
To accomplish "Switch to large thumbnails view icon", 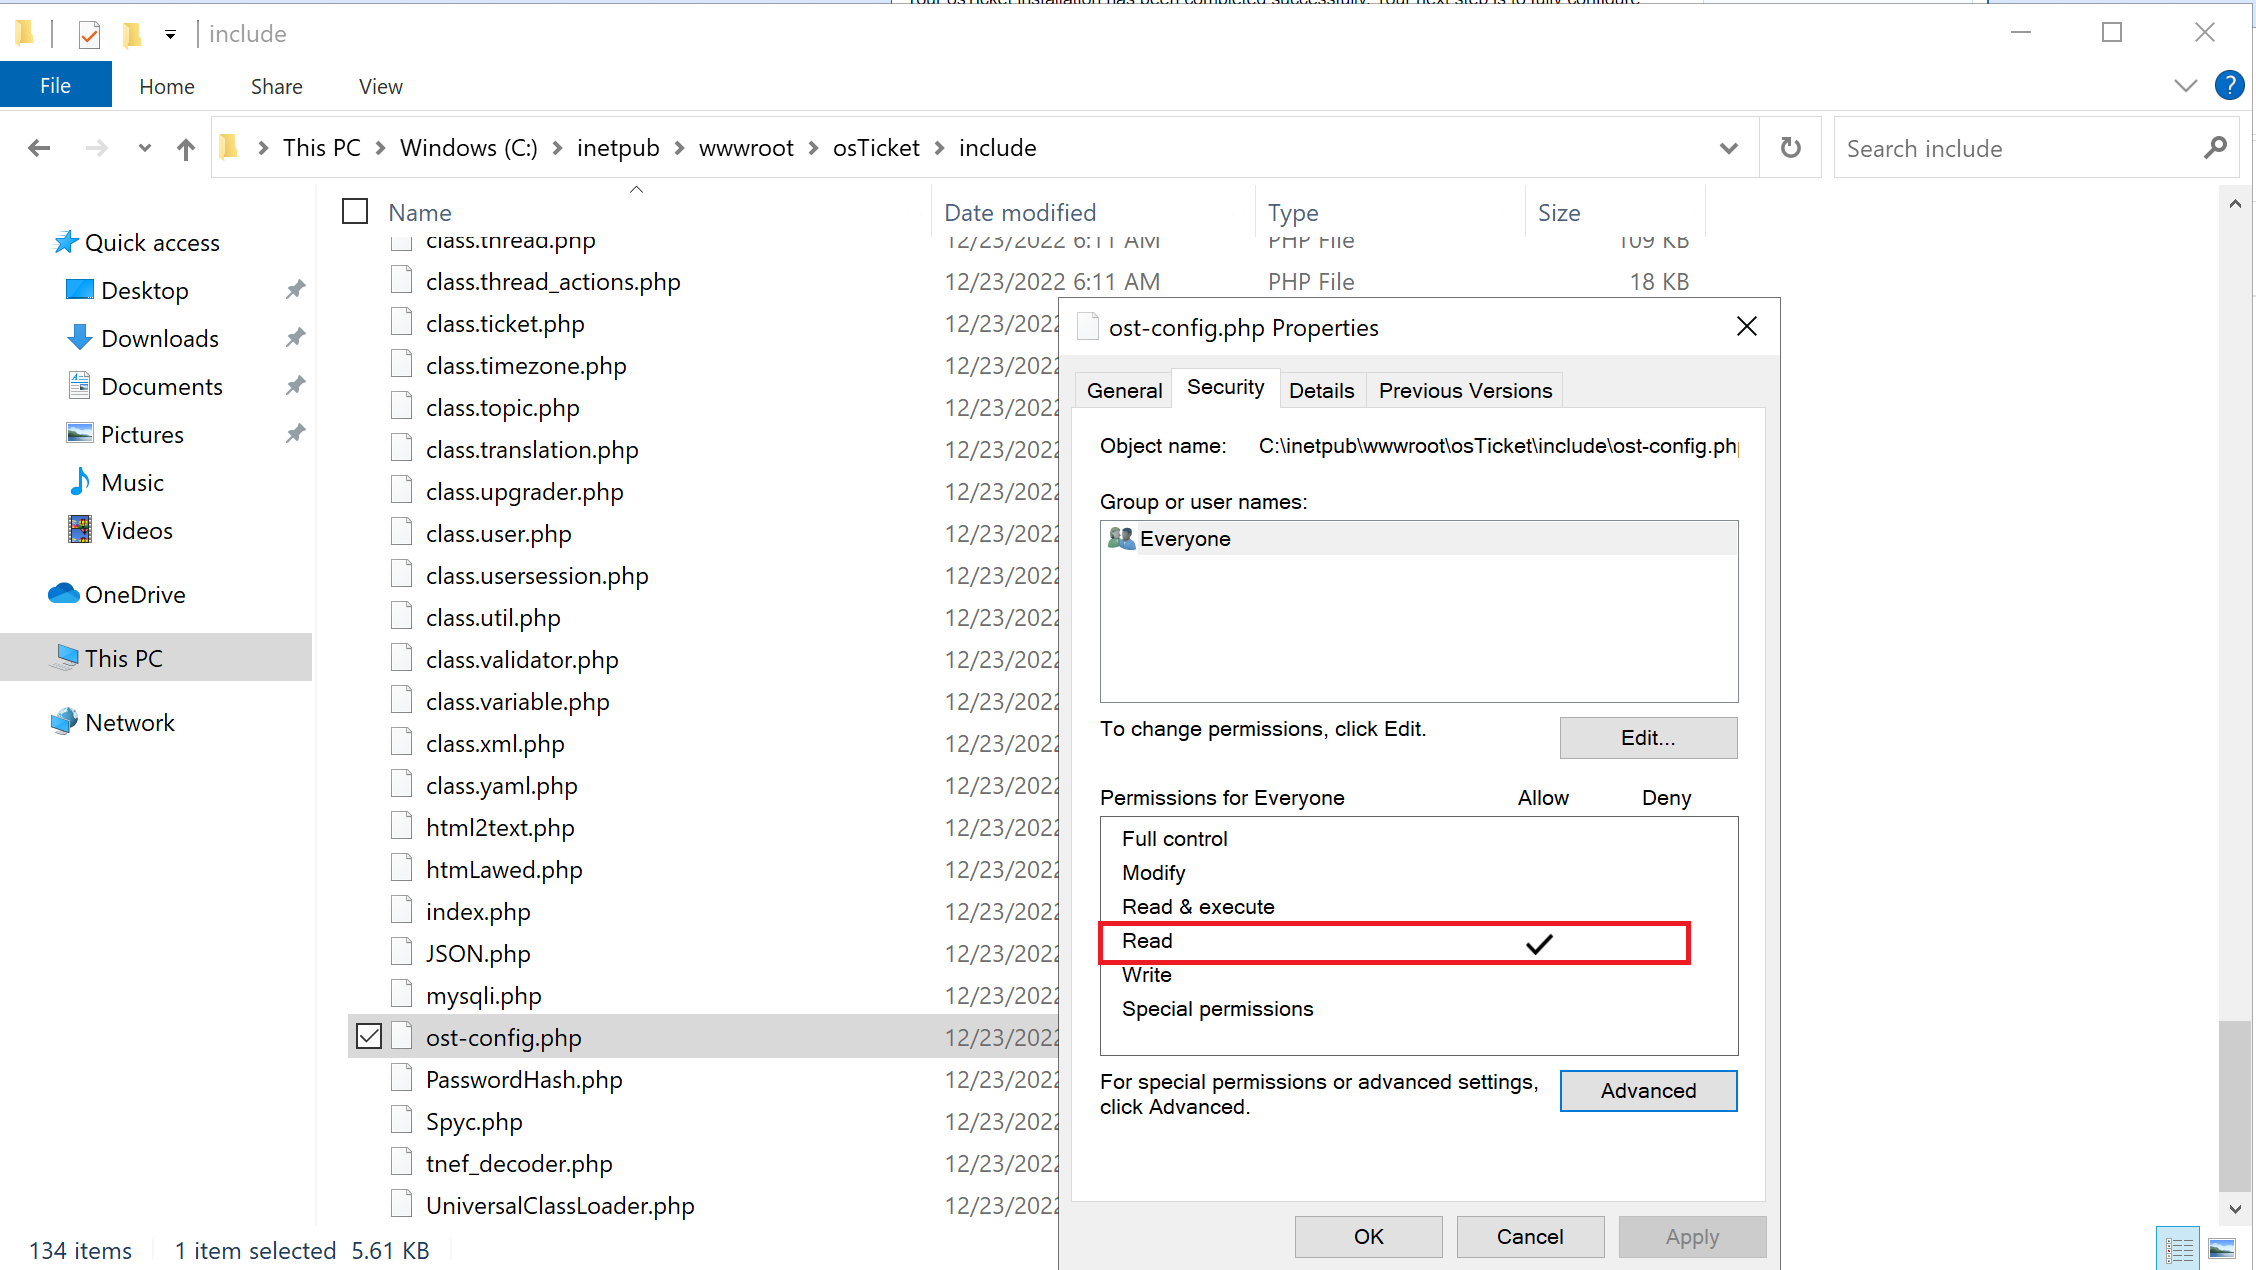I will tap(2222, 1248).
